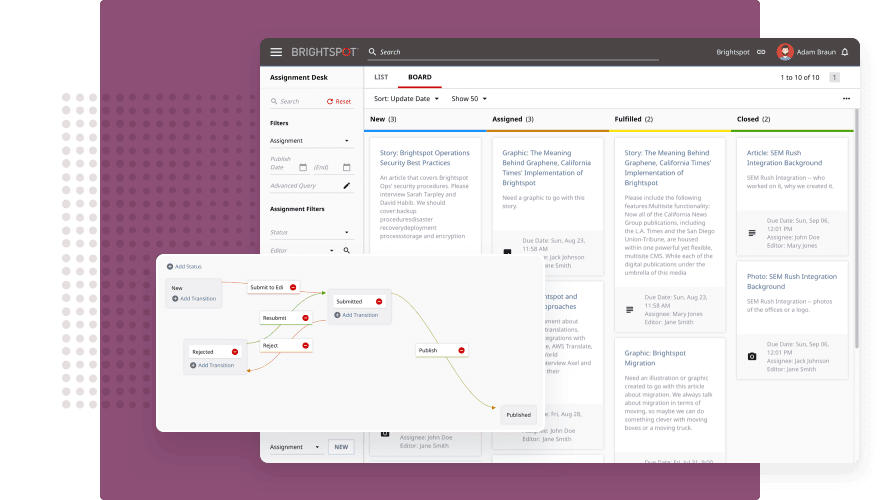Select the New status node label

(x=177, y=288)
